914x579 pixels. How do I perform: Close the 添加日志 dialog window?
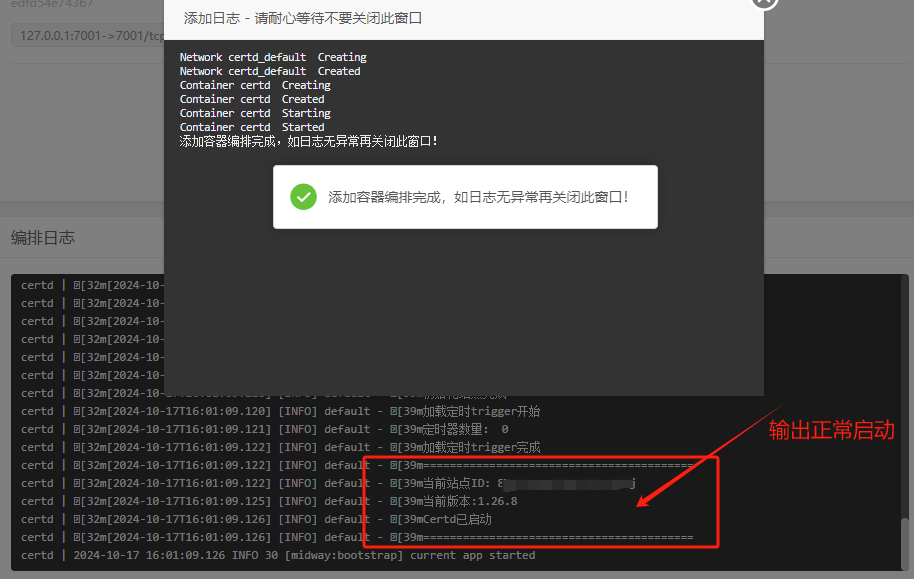[764, 2]
